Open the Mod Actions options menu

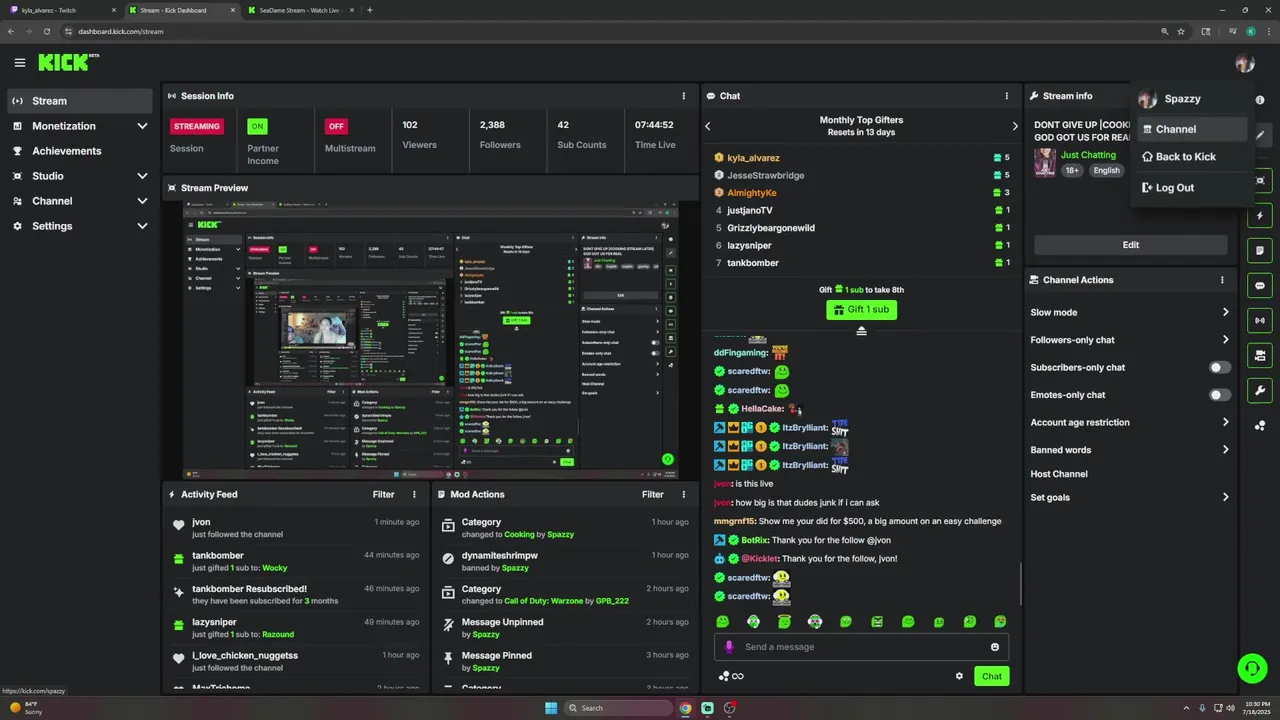684,494
